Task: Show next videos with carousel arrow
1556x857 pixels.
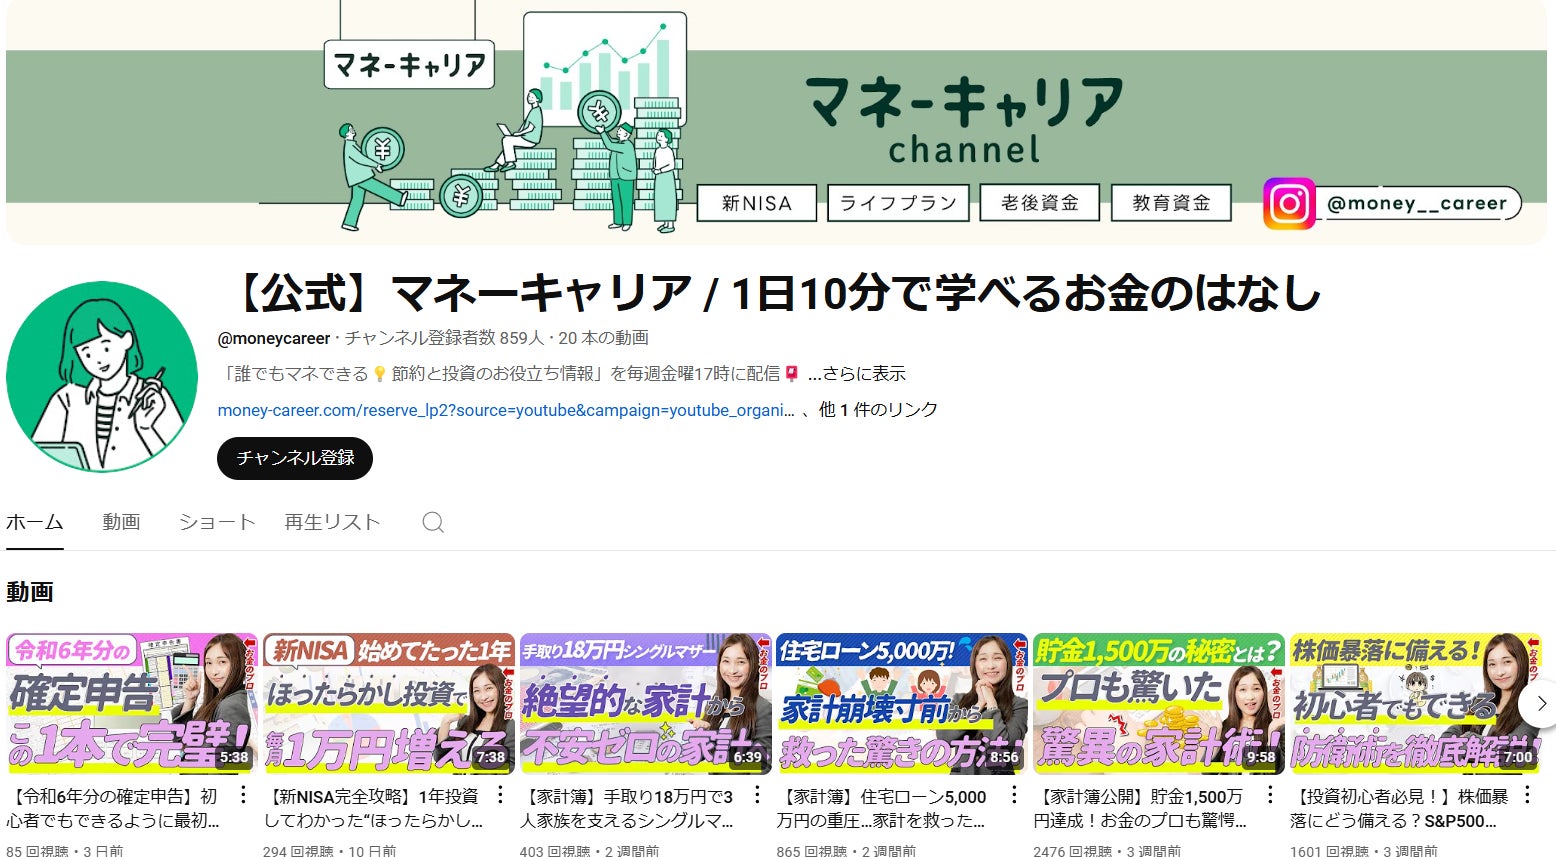Action: [1541, 703]
